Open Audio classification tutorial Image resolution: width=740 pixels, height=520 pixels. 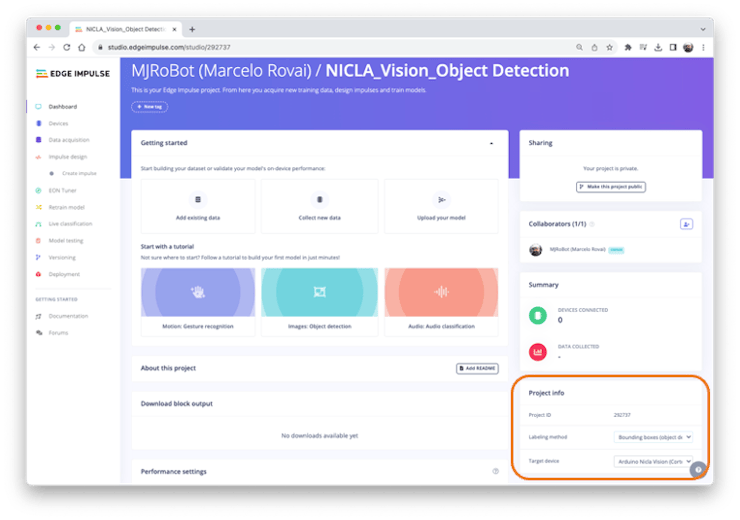click(x=441, y=302)
